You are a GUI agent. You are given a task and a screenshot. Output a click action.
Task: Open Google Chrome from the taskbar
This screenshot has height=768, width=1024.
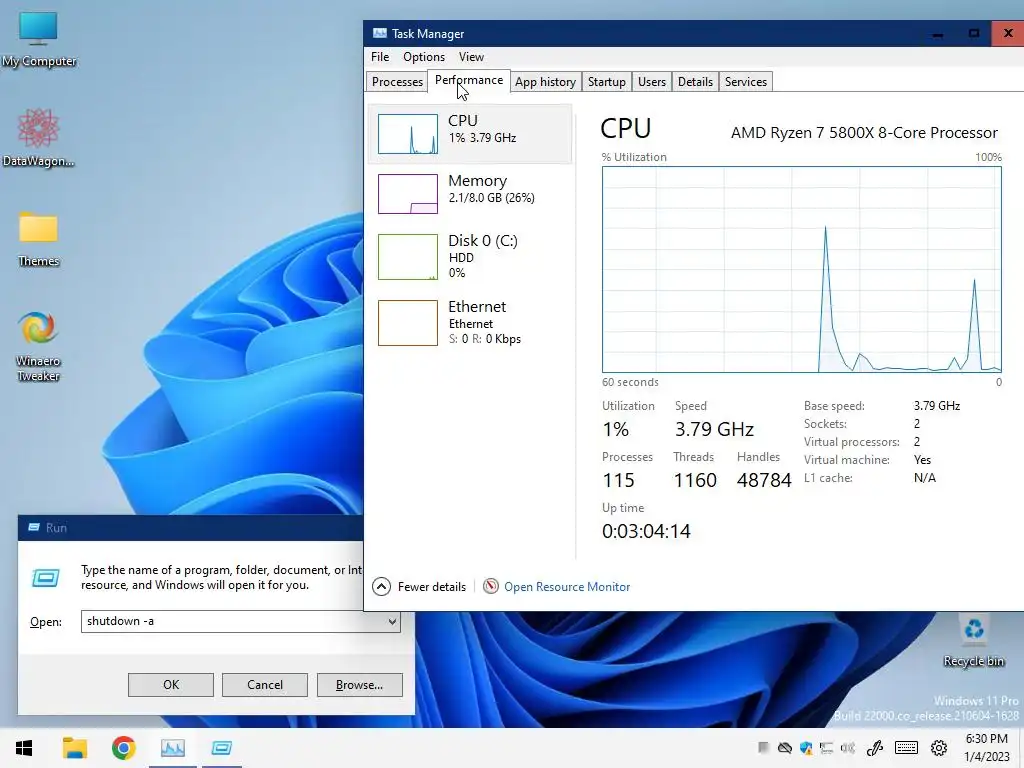point(123,748)
